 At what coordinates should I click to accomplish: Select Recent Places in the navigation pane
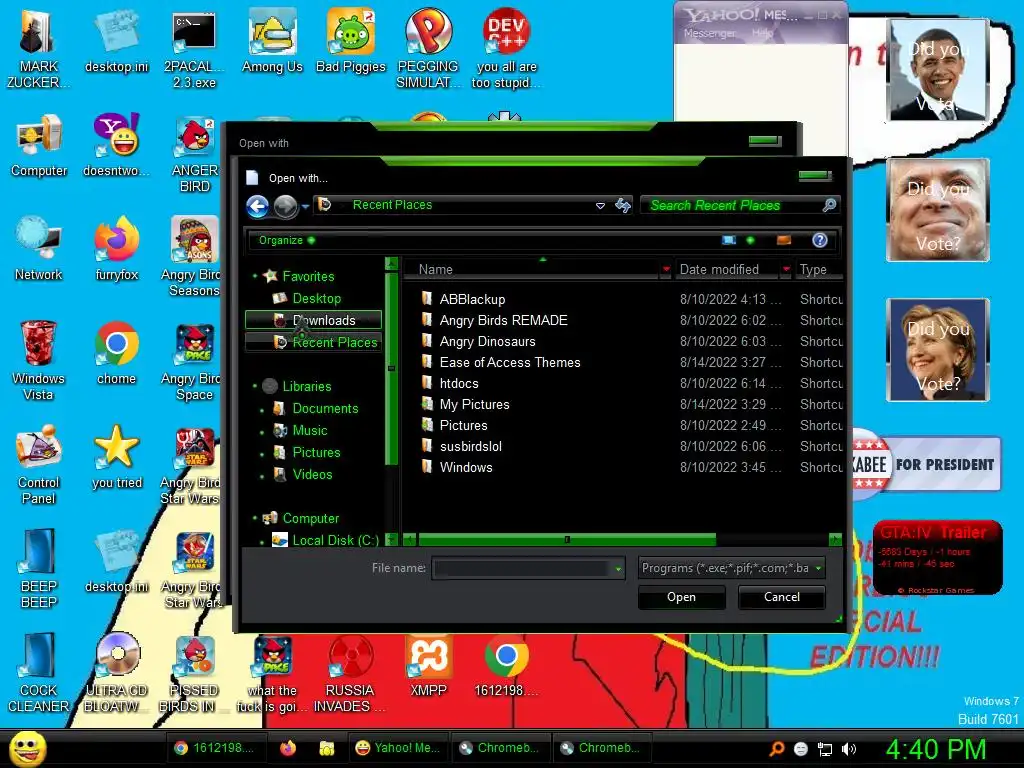[x=313, y=342]
